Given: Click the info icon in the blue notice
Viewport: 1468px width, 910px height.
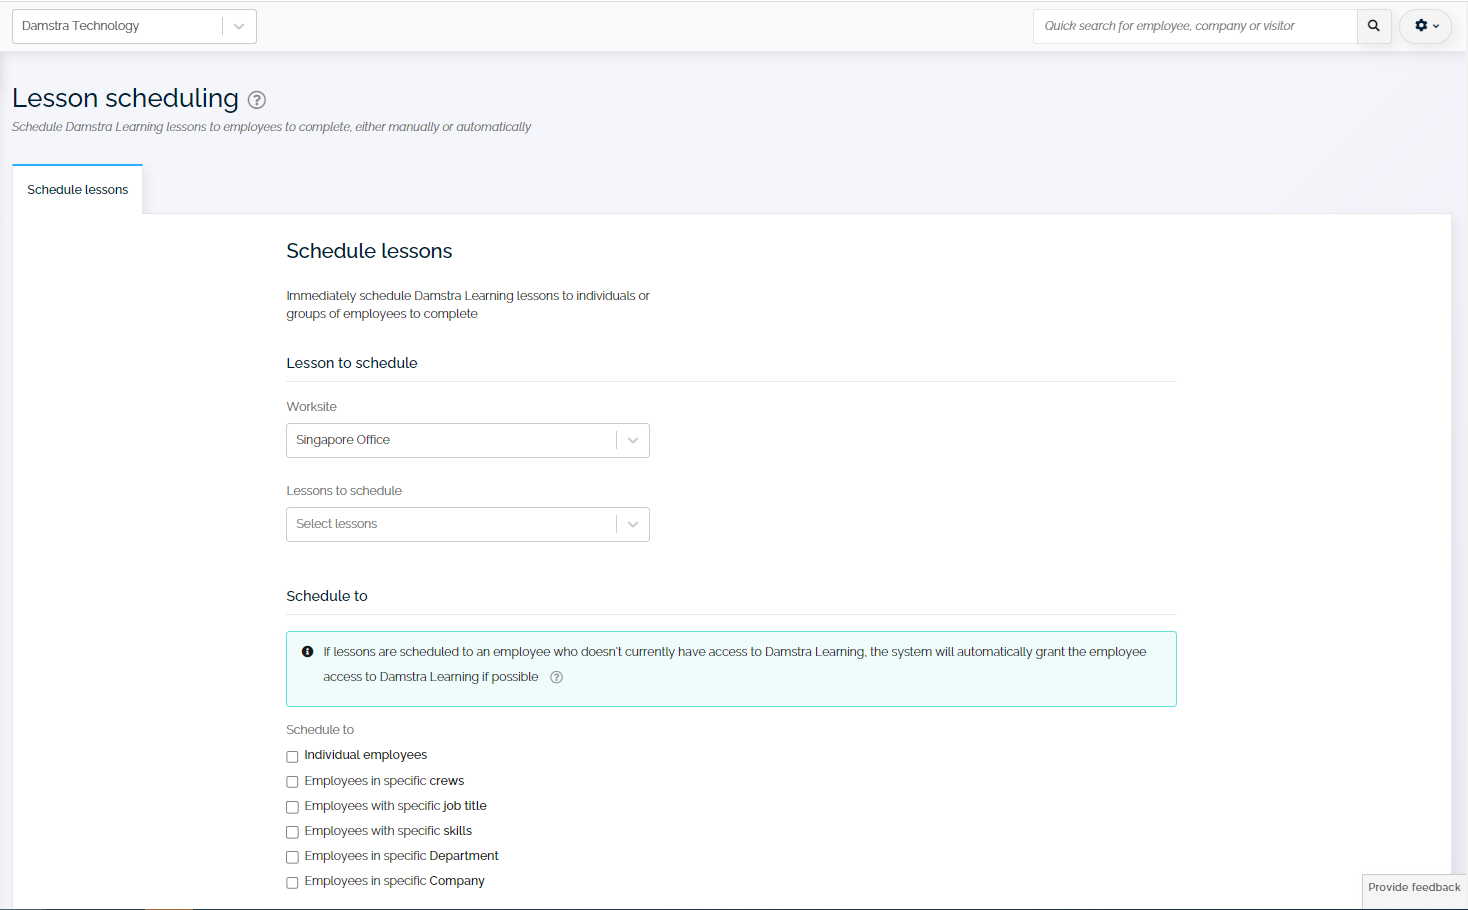Looking at the screenshot, I should click(307, 651).
